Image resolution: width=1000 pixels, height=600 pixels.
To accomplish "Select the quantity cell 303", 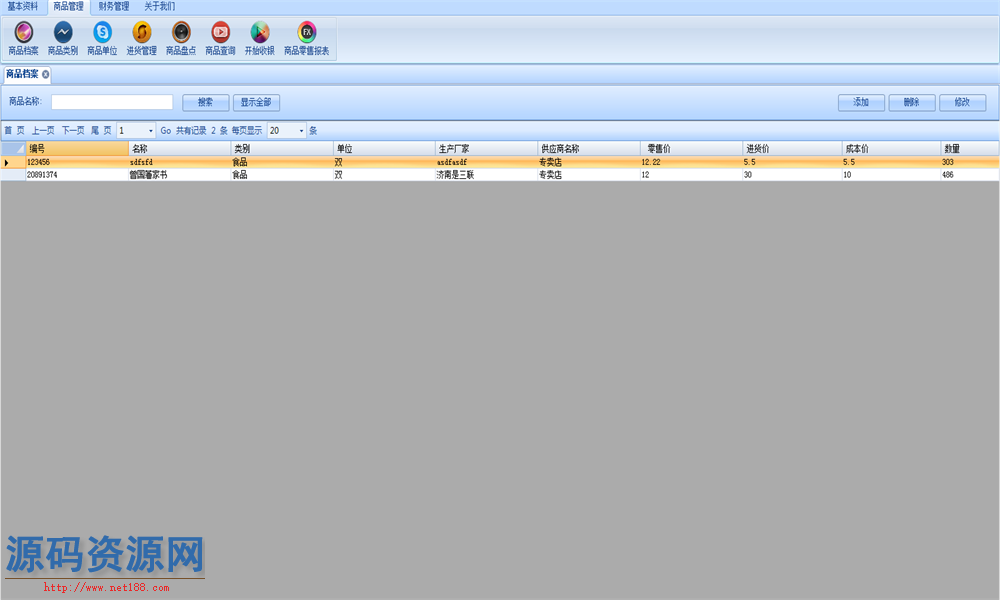I will pyautogui.click(x=970, y=163).
